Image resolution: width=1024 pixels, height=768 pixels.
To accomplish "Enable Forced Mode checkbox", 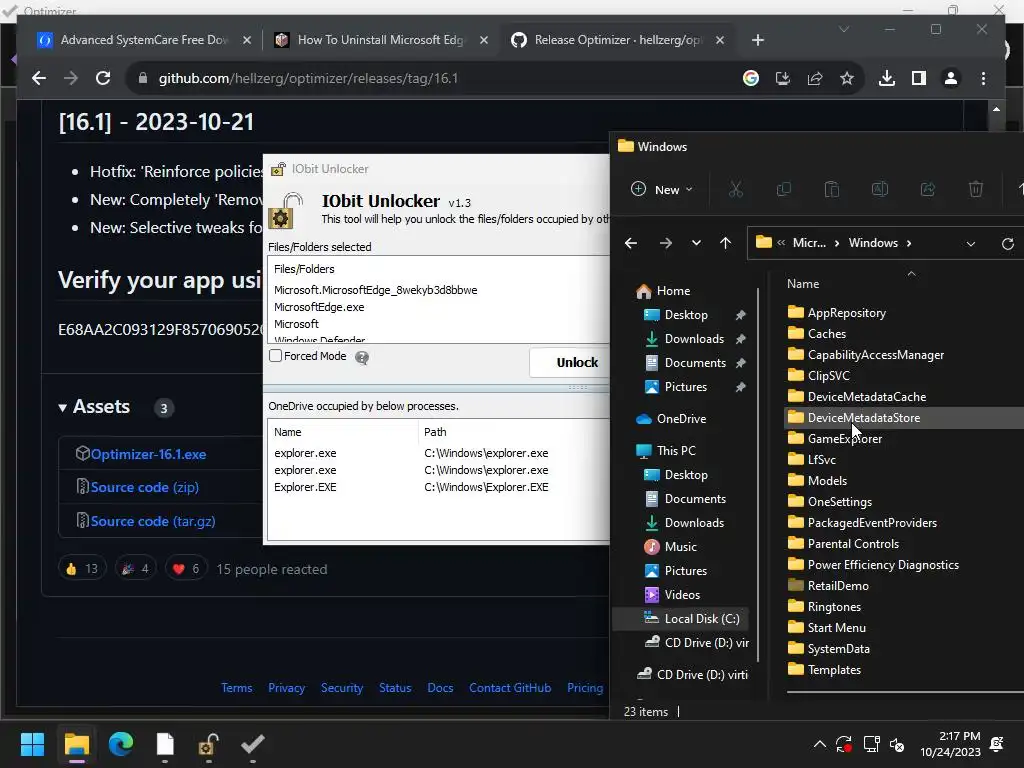I will 276,356.
